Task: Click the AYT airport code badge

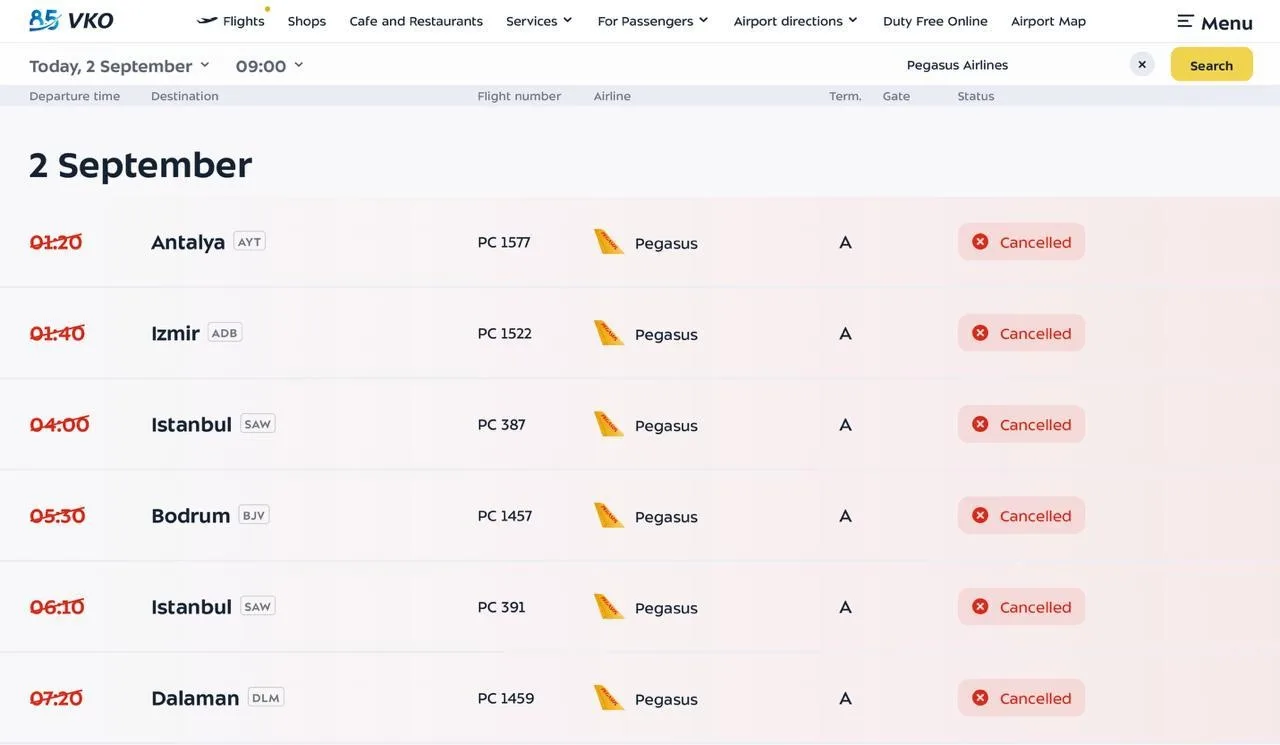Action: tap(249, 241)
